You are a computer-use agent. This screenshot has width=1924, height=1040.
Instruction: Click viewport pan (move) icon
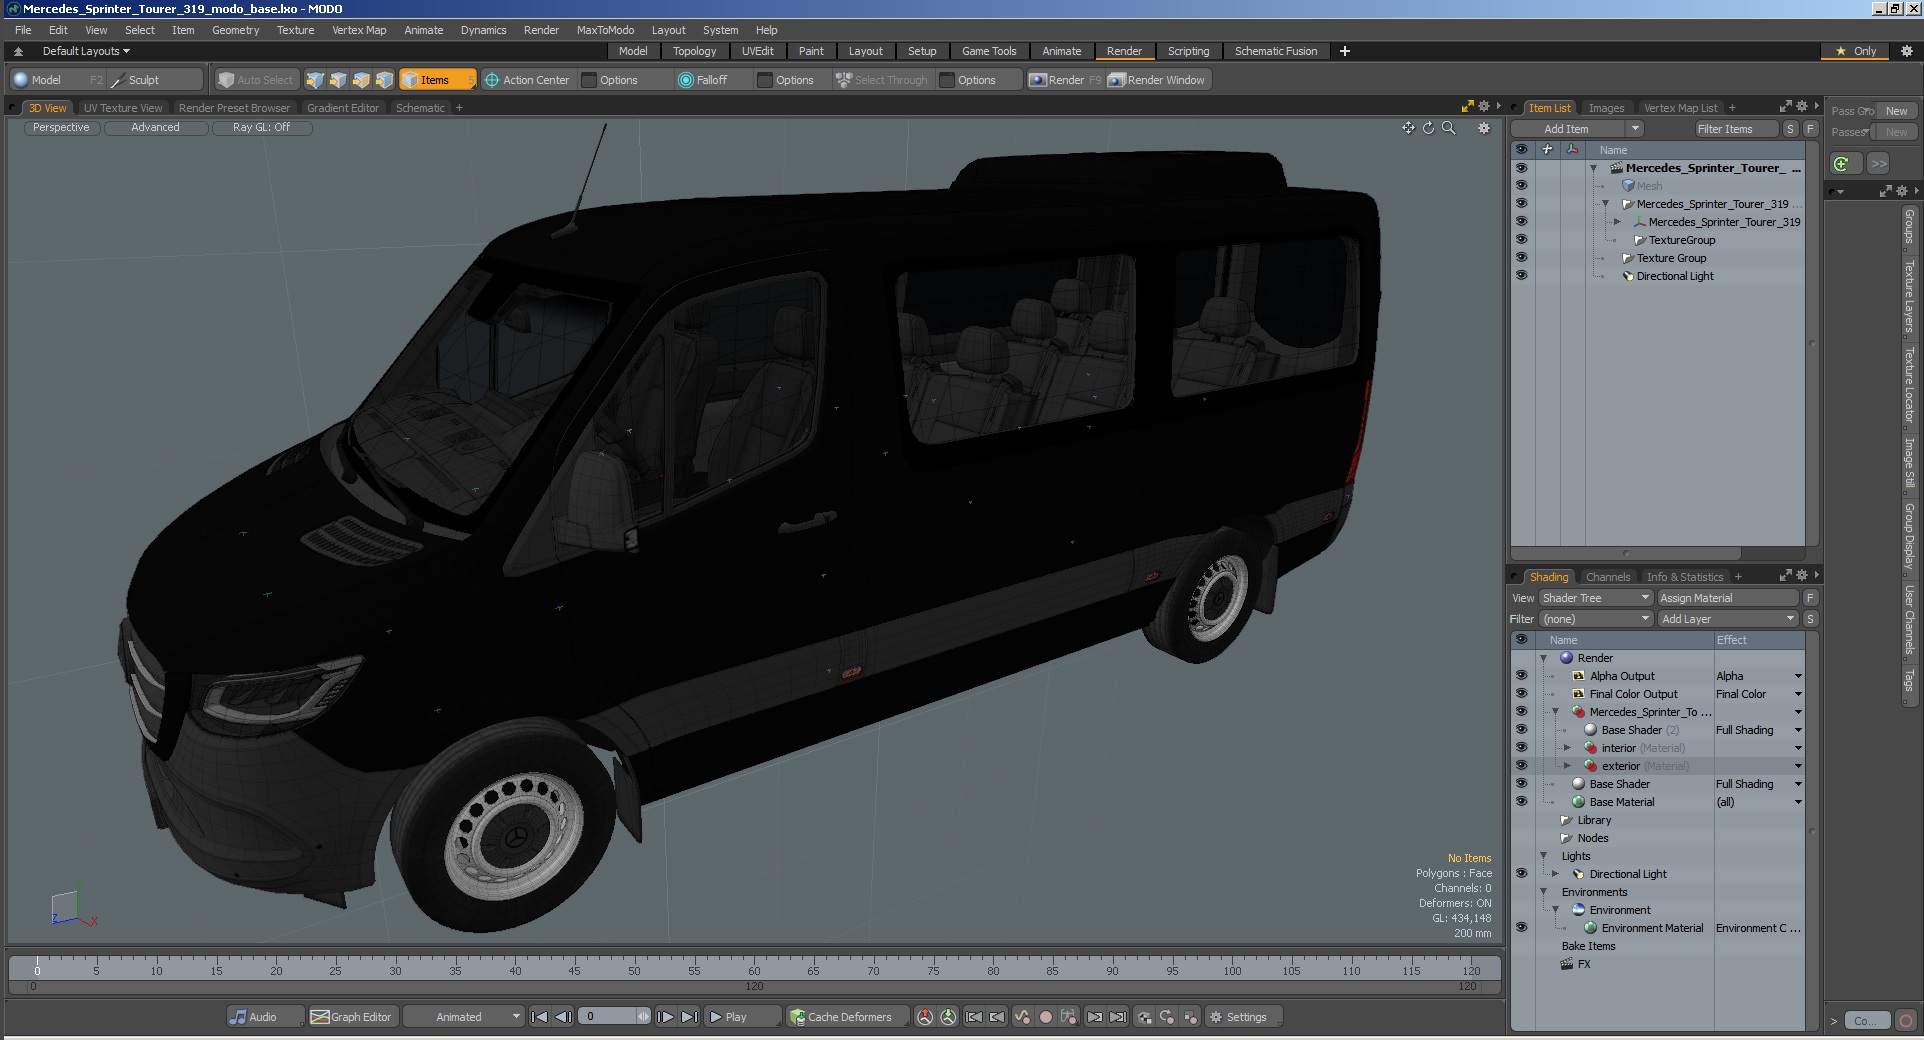[1408, 128]
